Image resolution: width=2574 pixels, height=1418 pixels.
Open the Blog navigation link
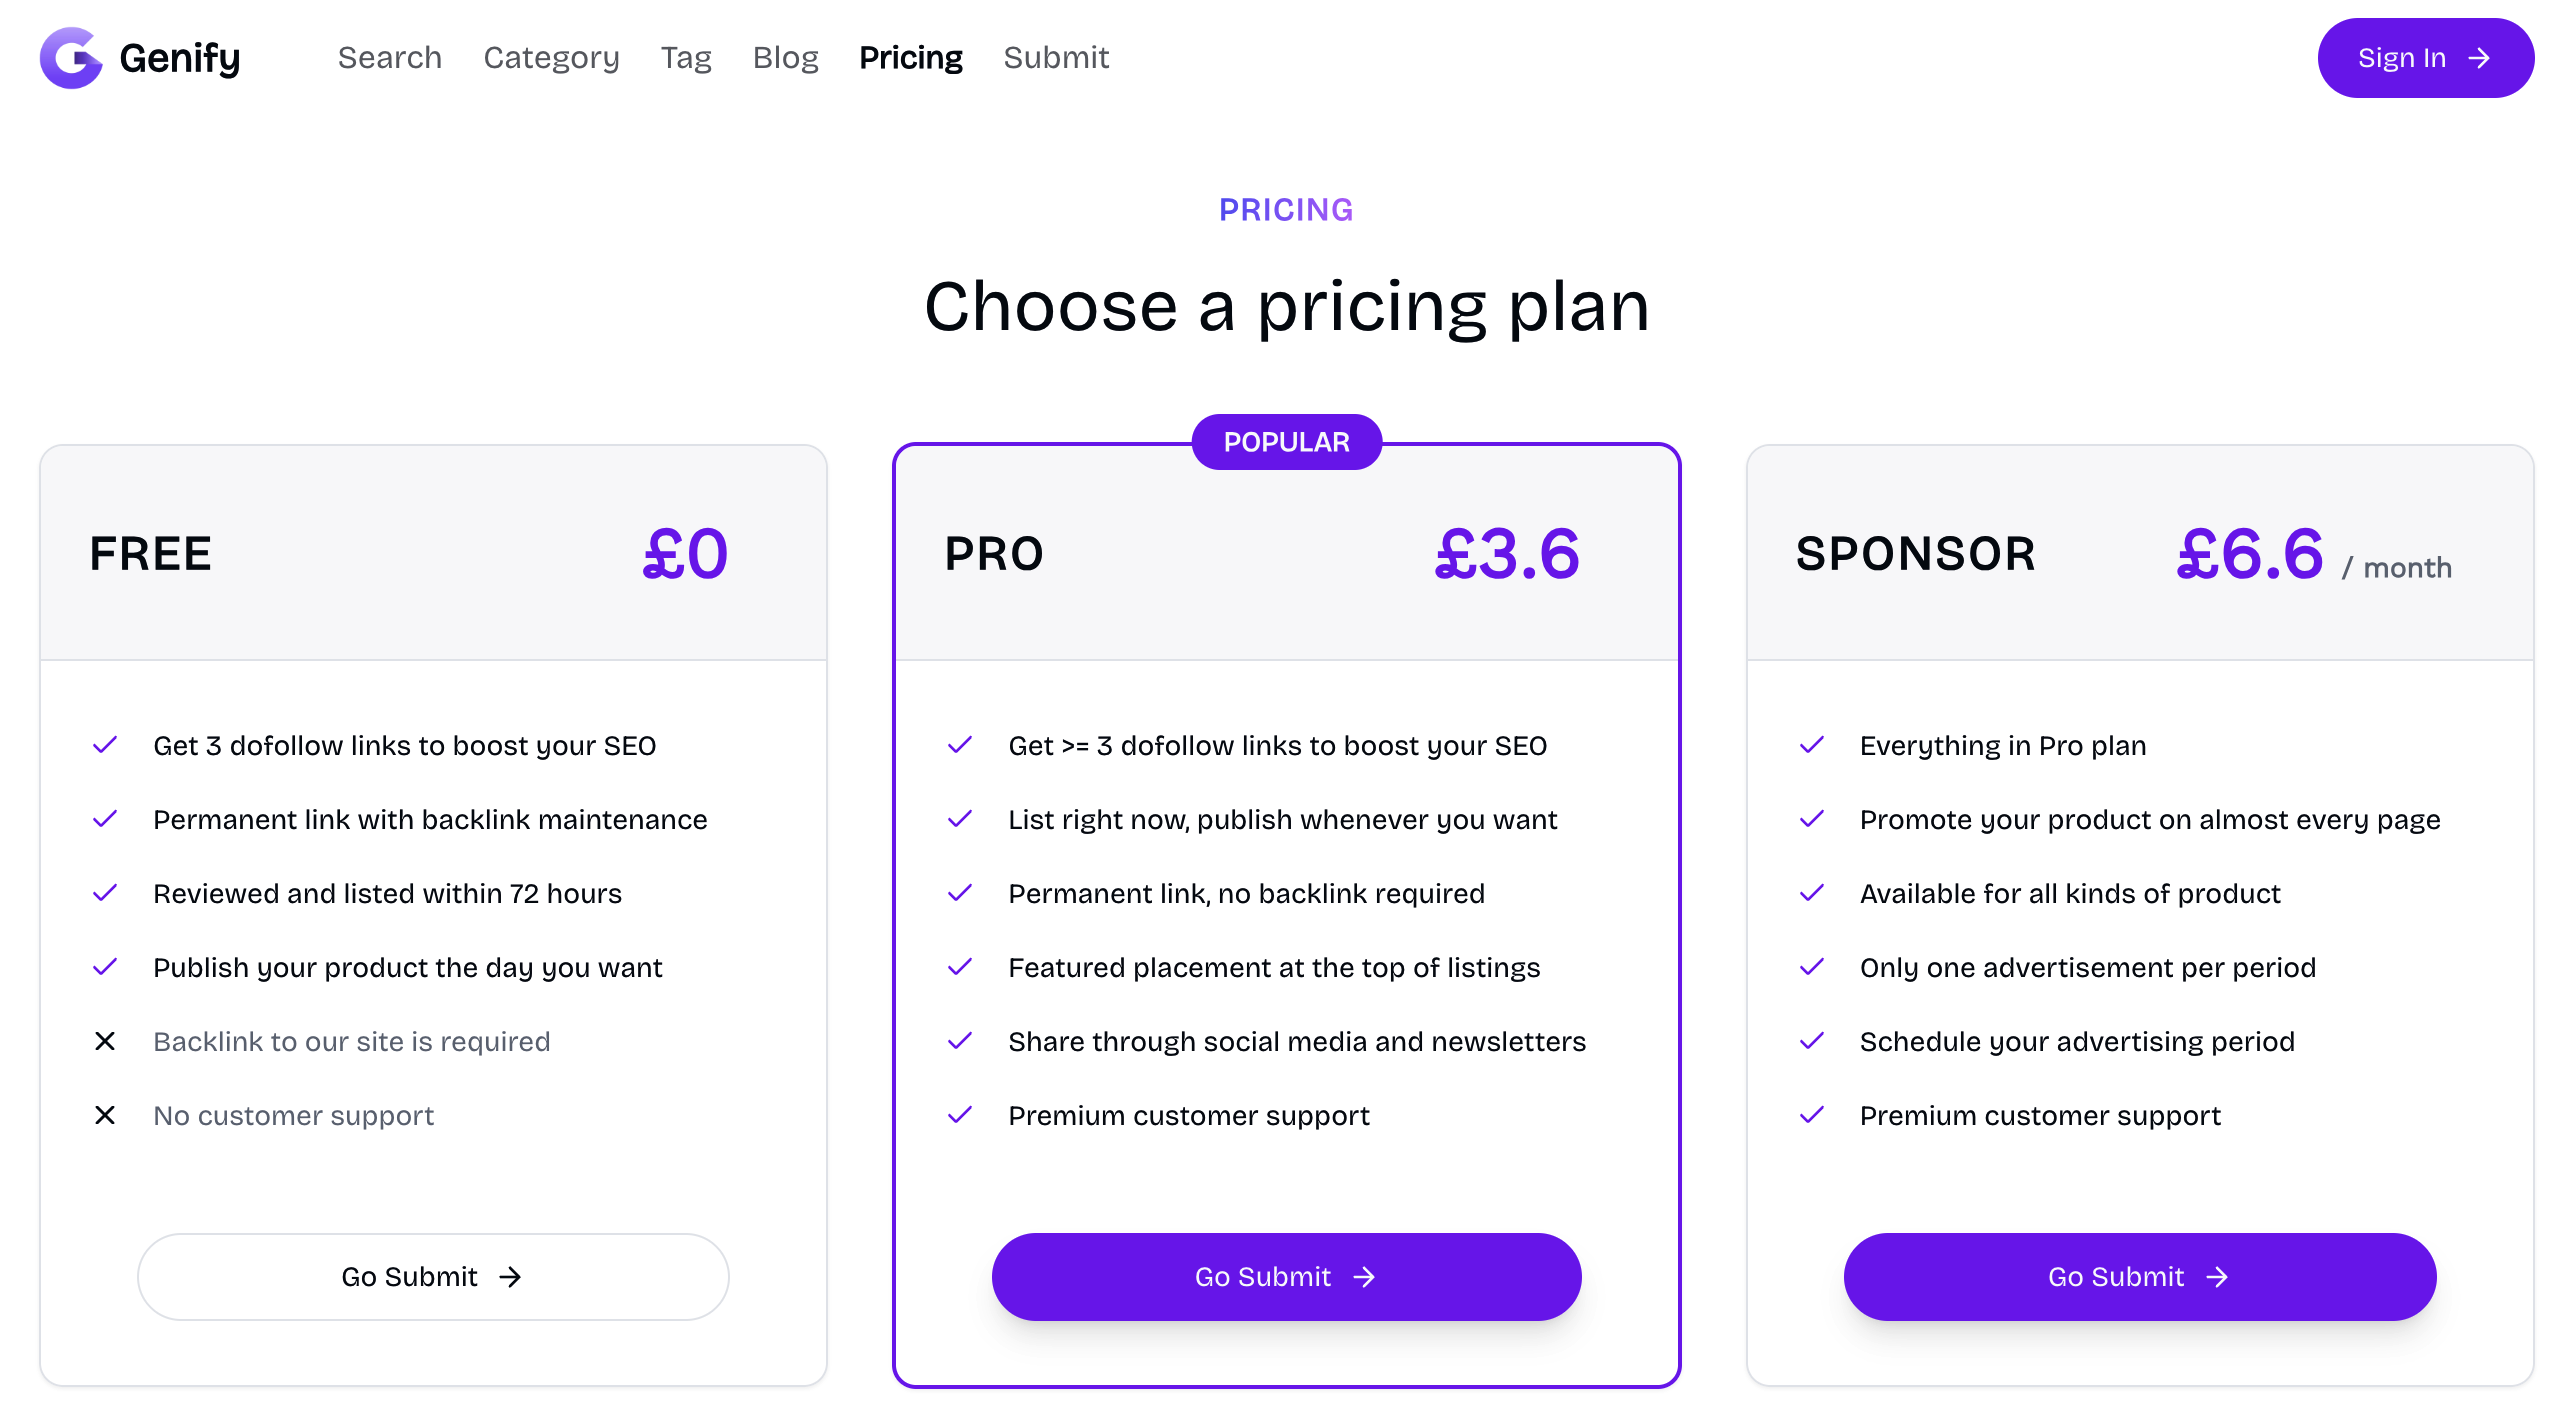point(786,58)
